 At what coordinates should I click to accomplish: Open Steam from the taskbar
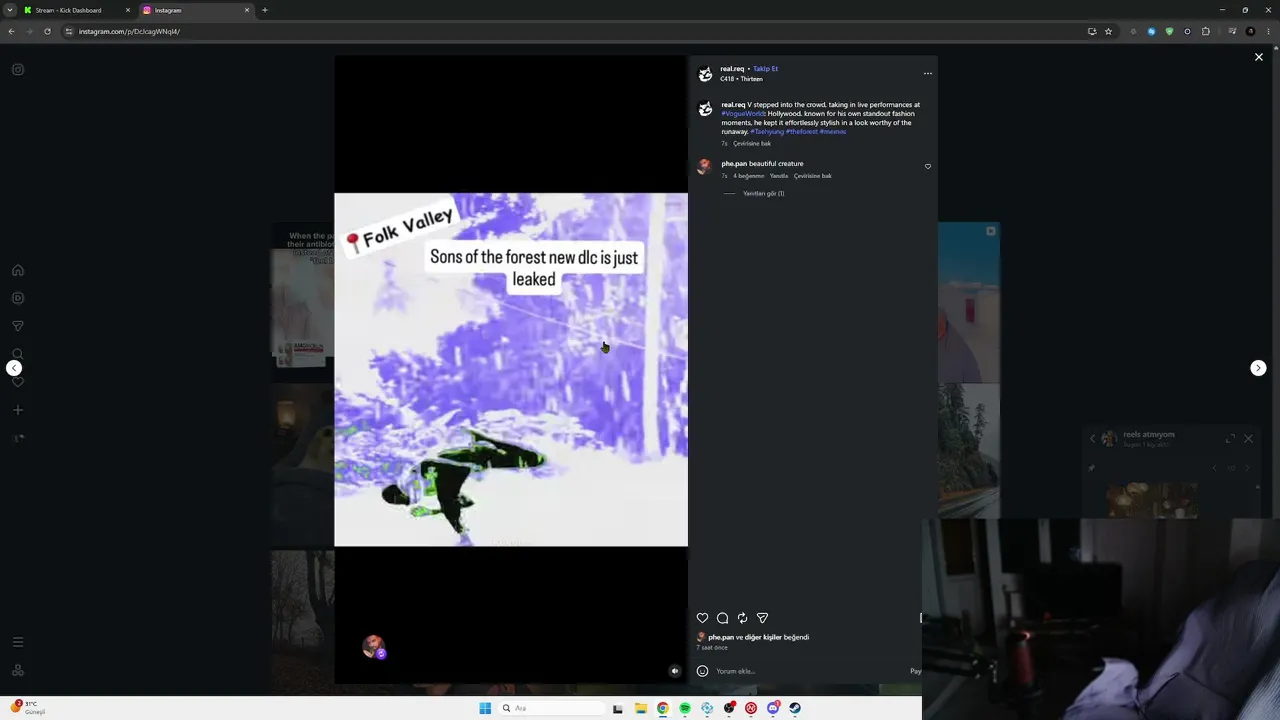pyautogui.click(x=795, y=708)
